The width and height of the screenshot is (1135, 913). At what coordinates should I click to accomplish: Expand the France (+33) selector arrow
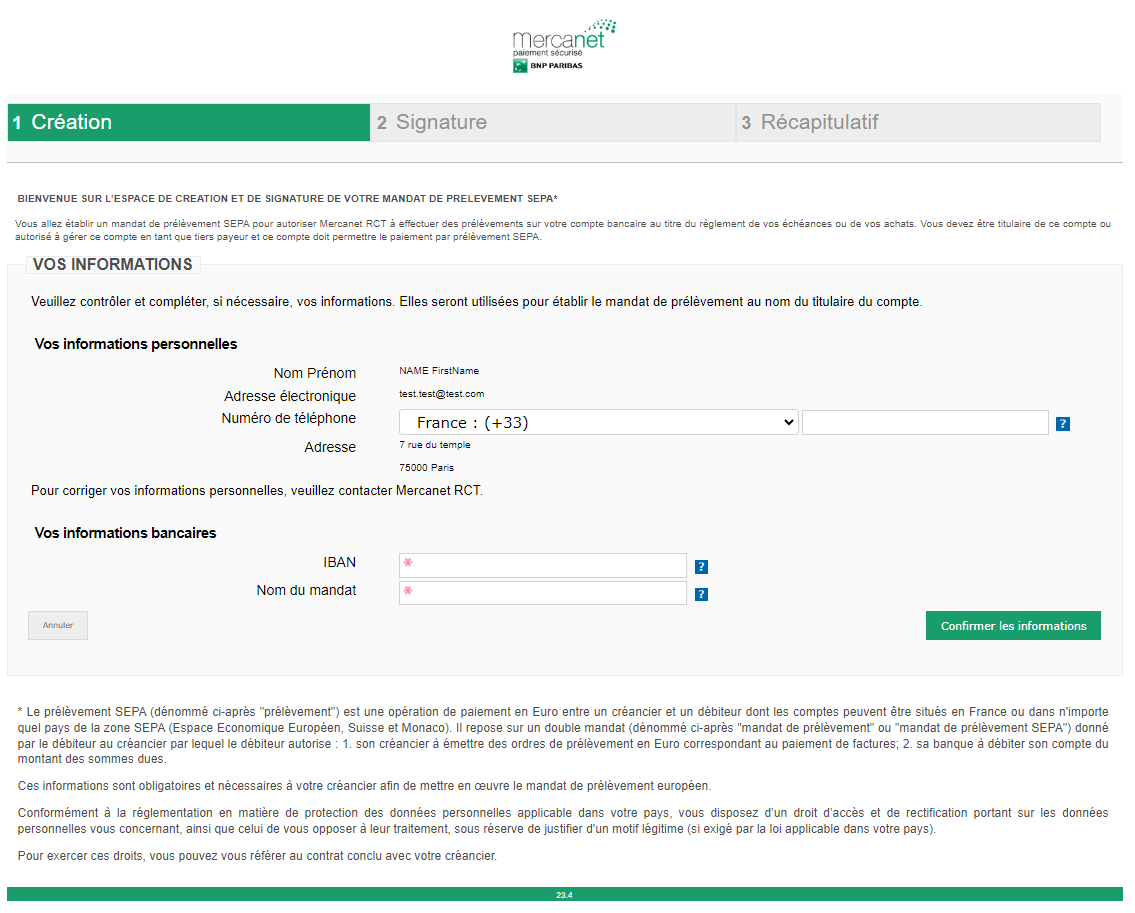tap(787, 422)
